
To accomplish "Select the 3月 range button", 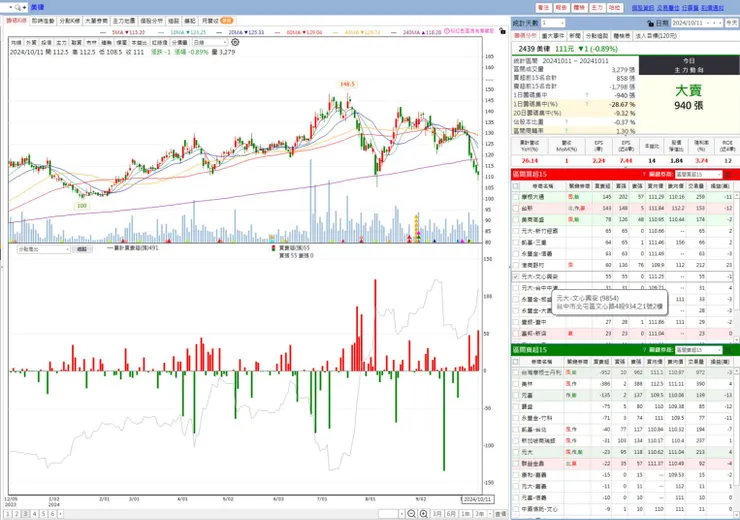I will (437, 514).
